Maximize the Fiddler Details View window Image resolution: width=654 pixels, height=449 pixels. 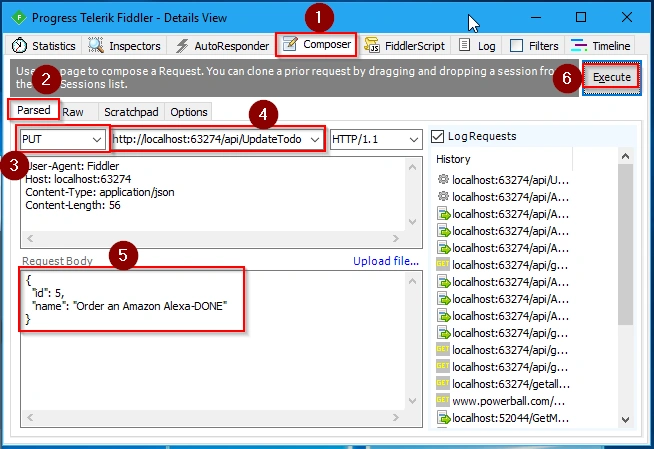click(x=581, y=18)
